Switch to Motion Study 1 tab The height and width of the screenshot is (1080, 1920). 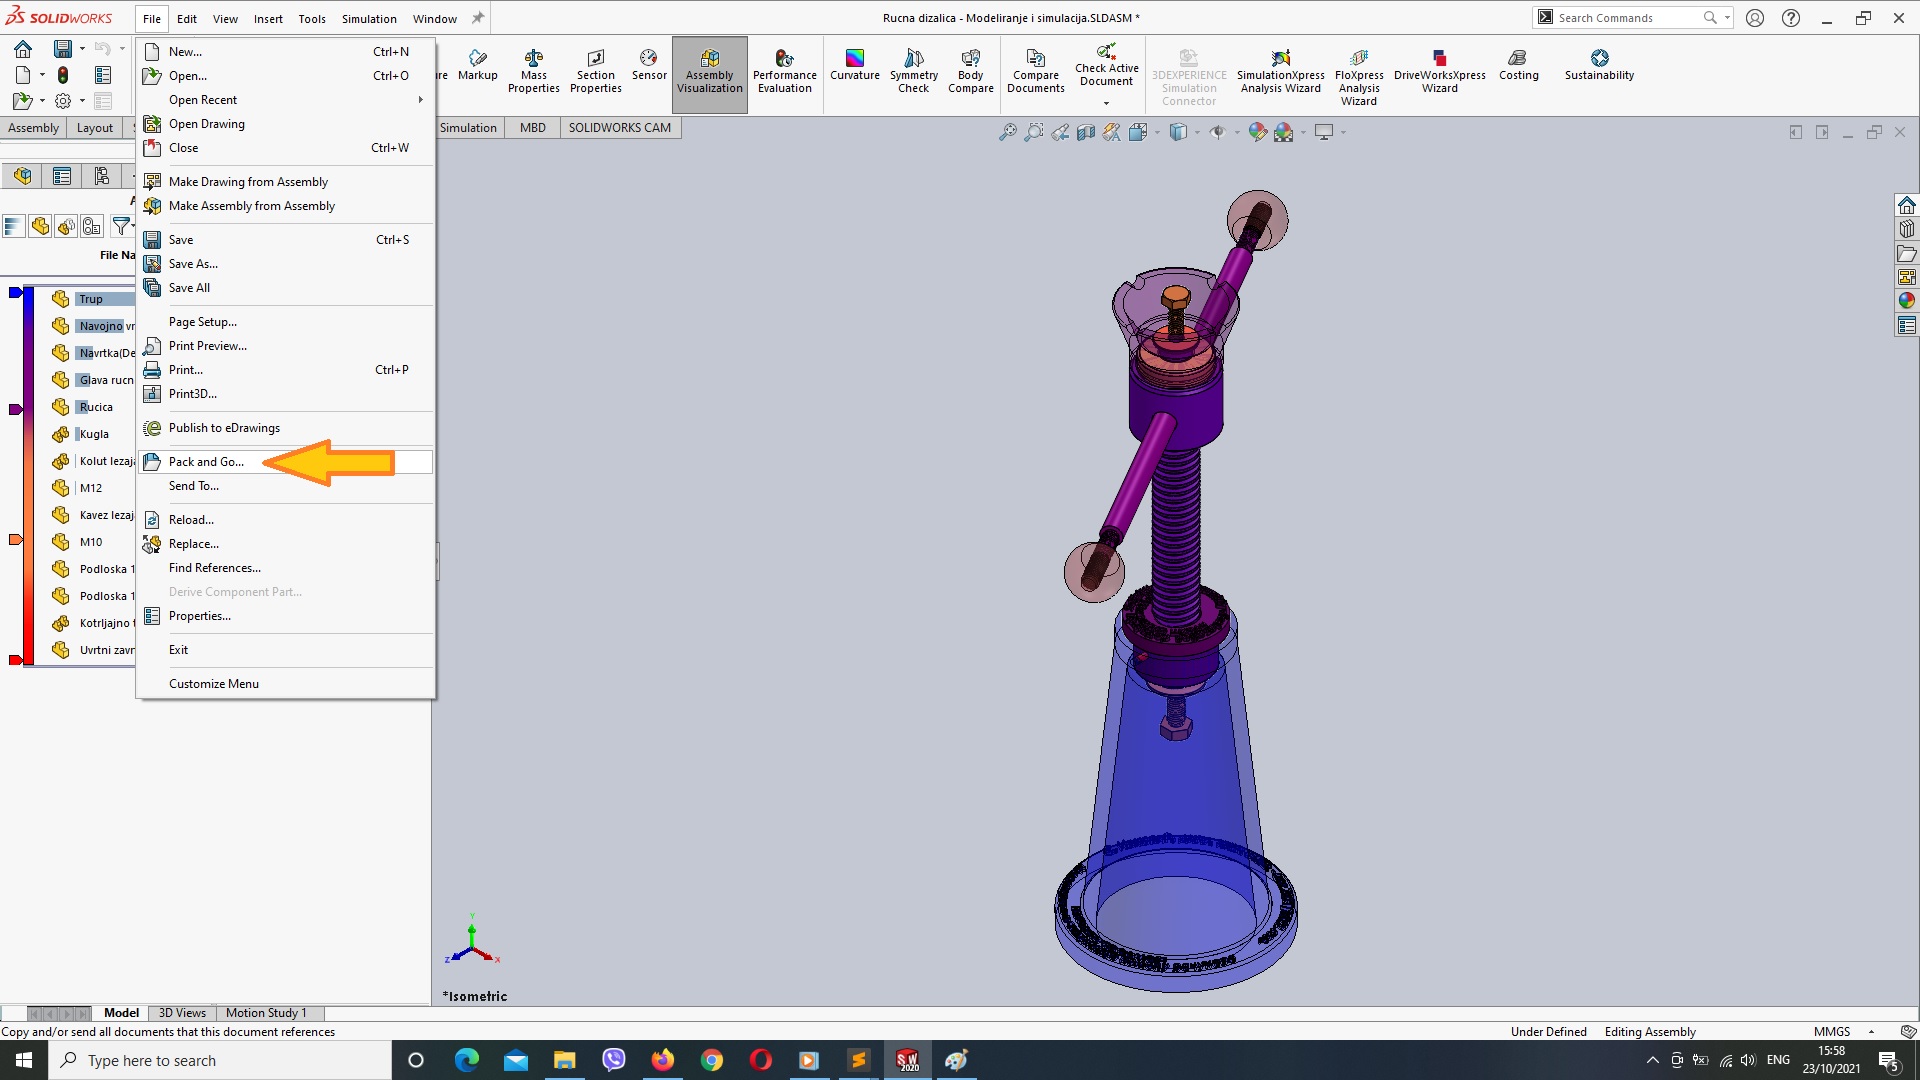266,1013
